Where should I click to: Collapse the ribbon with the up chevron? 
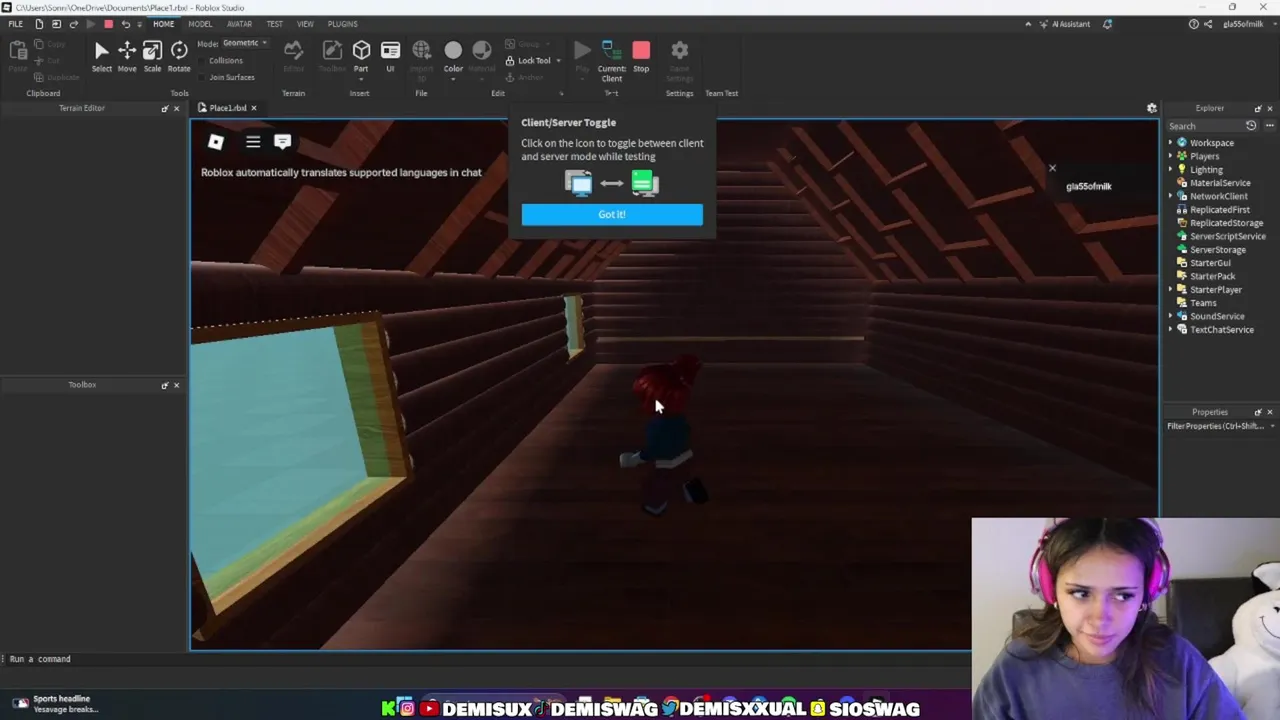click(x=1028, y=24)
